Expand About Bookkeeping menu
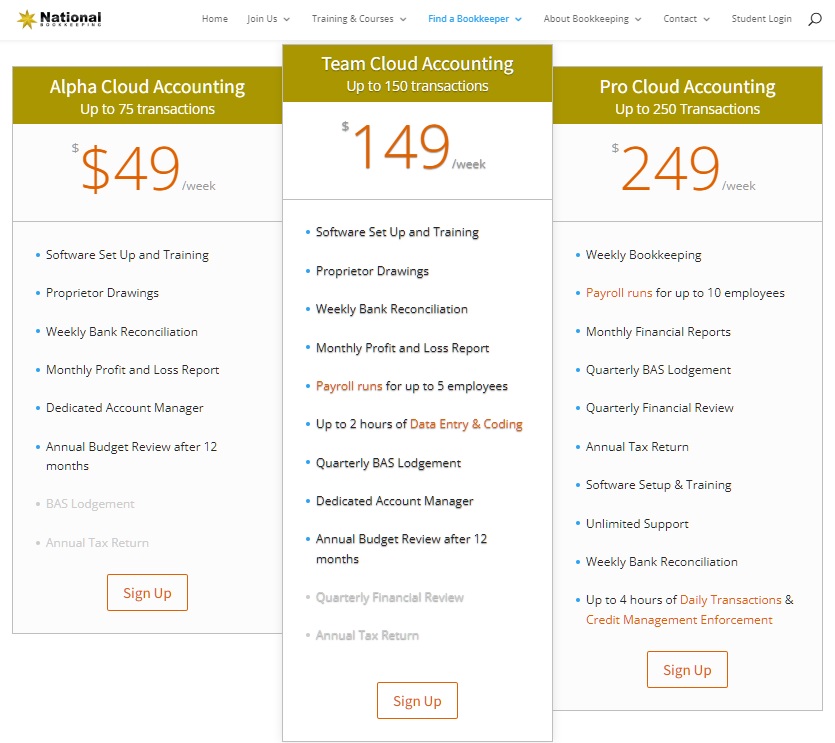This screenshot has width=835, height=743. coord(593,19)
